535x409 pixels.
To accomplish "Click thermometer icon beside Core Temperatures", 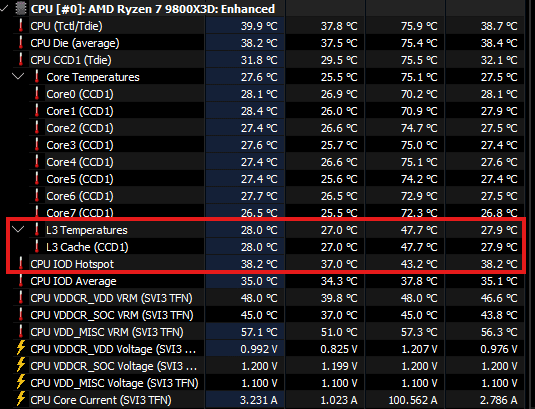I will click(37, 76).
